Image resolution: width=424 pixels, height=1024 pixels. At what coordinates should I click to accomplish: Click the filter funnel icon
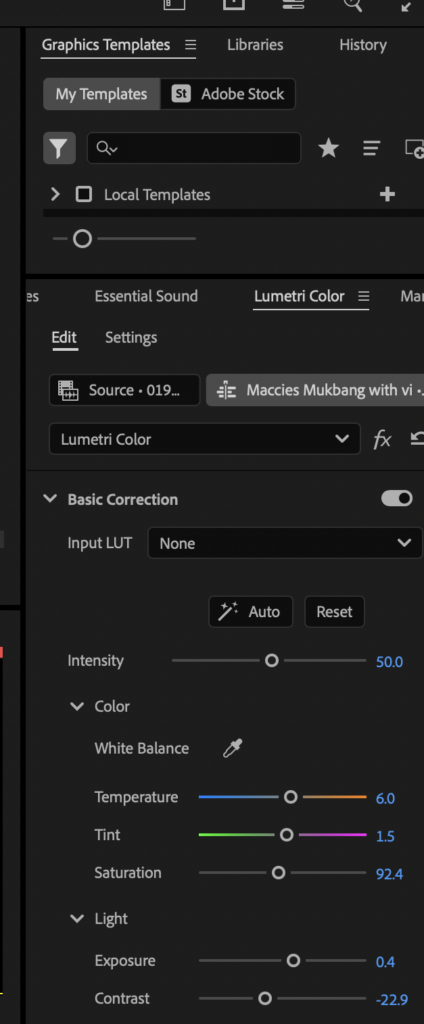pos(59,148)
